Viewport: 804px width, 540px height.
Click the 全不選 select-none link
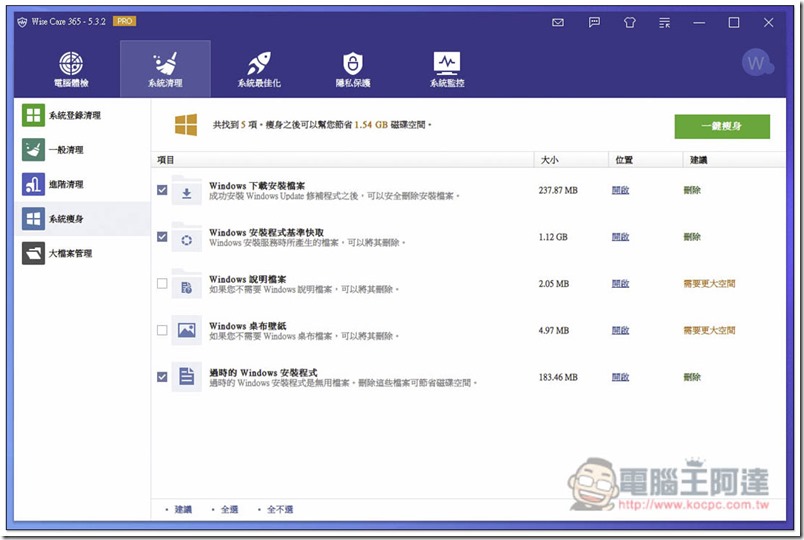coord(280,509)
